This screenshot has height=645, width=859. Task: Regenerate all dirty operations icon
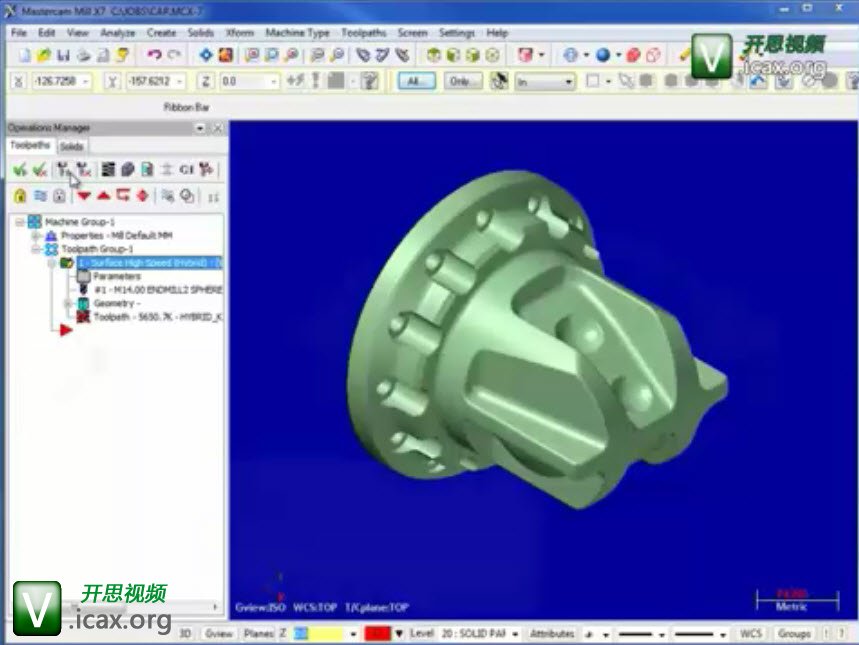83,169
